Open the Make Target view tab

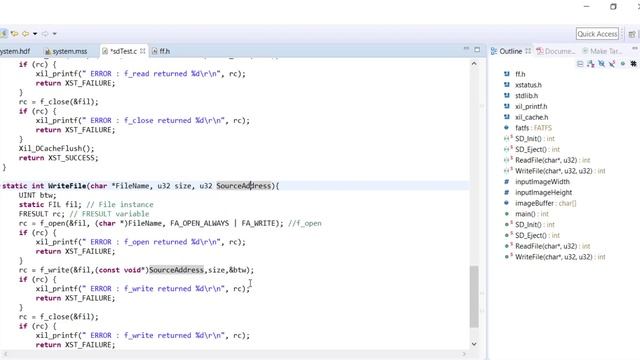pos(602,51)
